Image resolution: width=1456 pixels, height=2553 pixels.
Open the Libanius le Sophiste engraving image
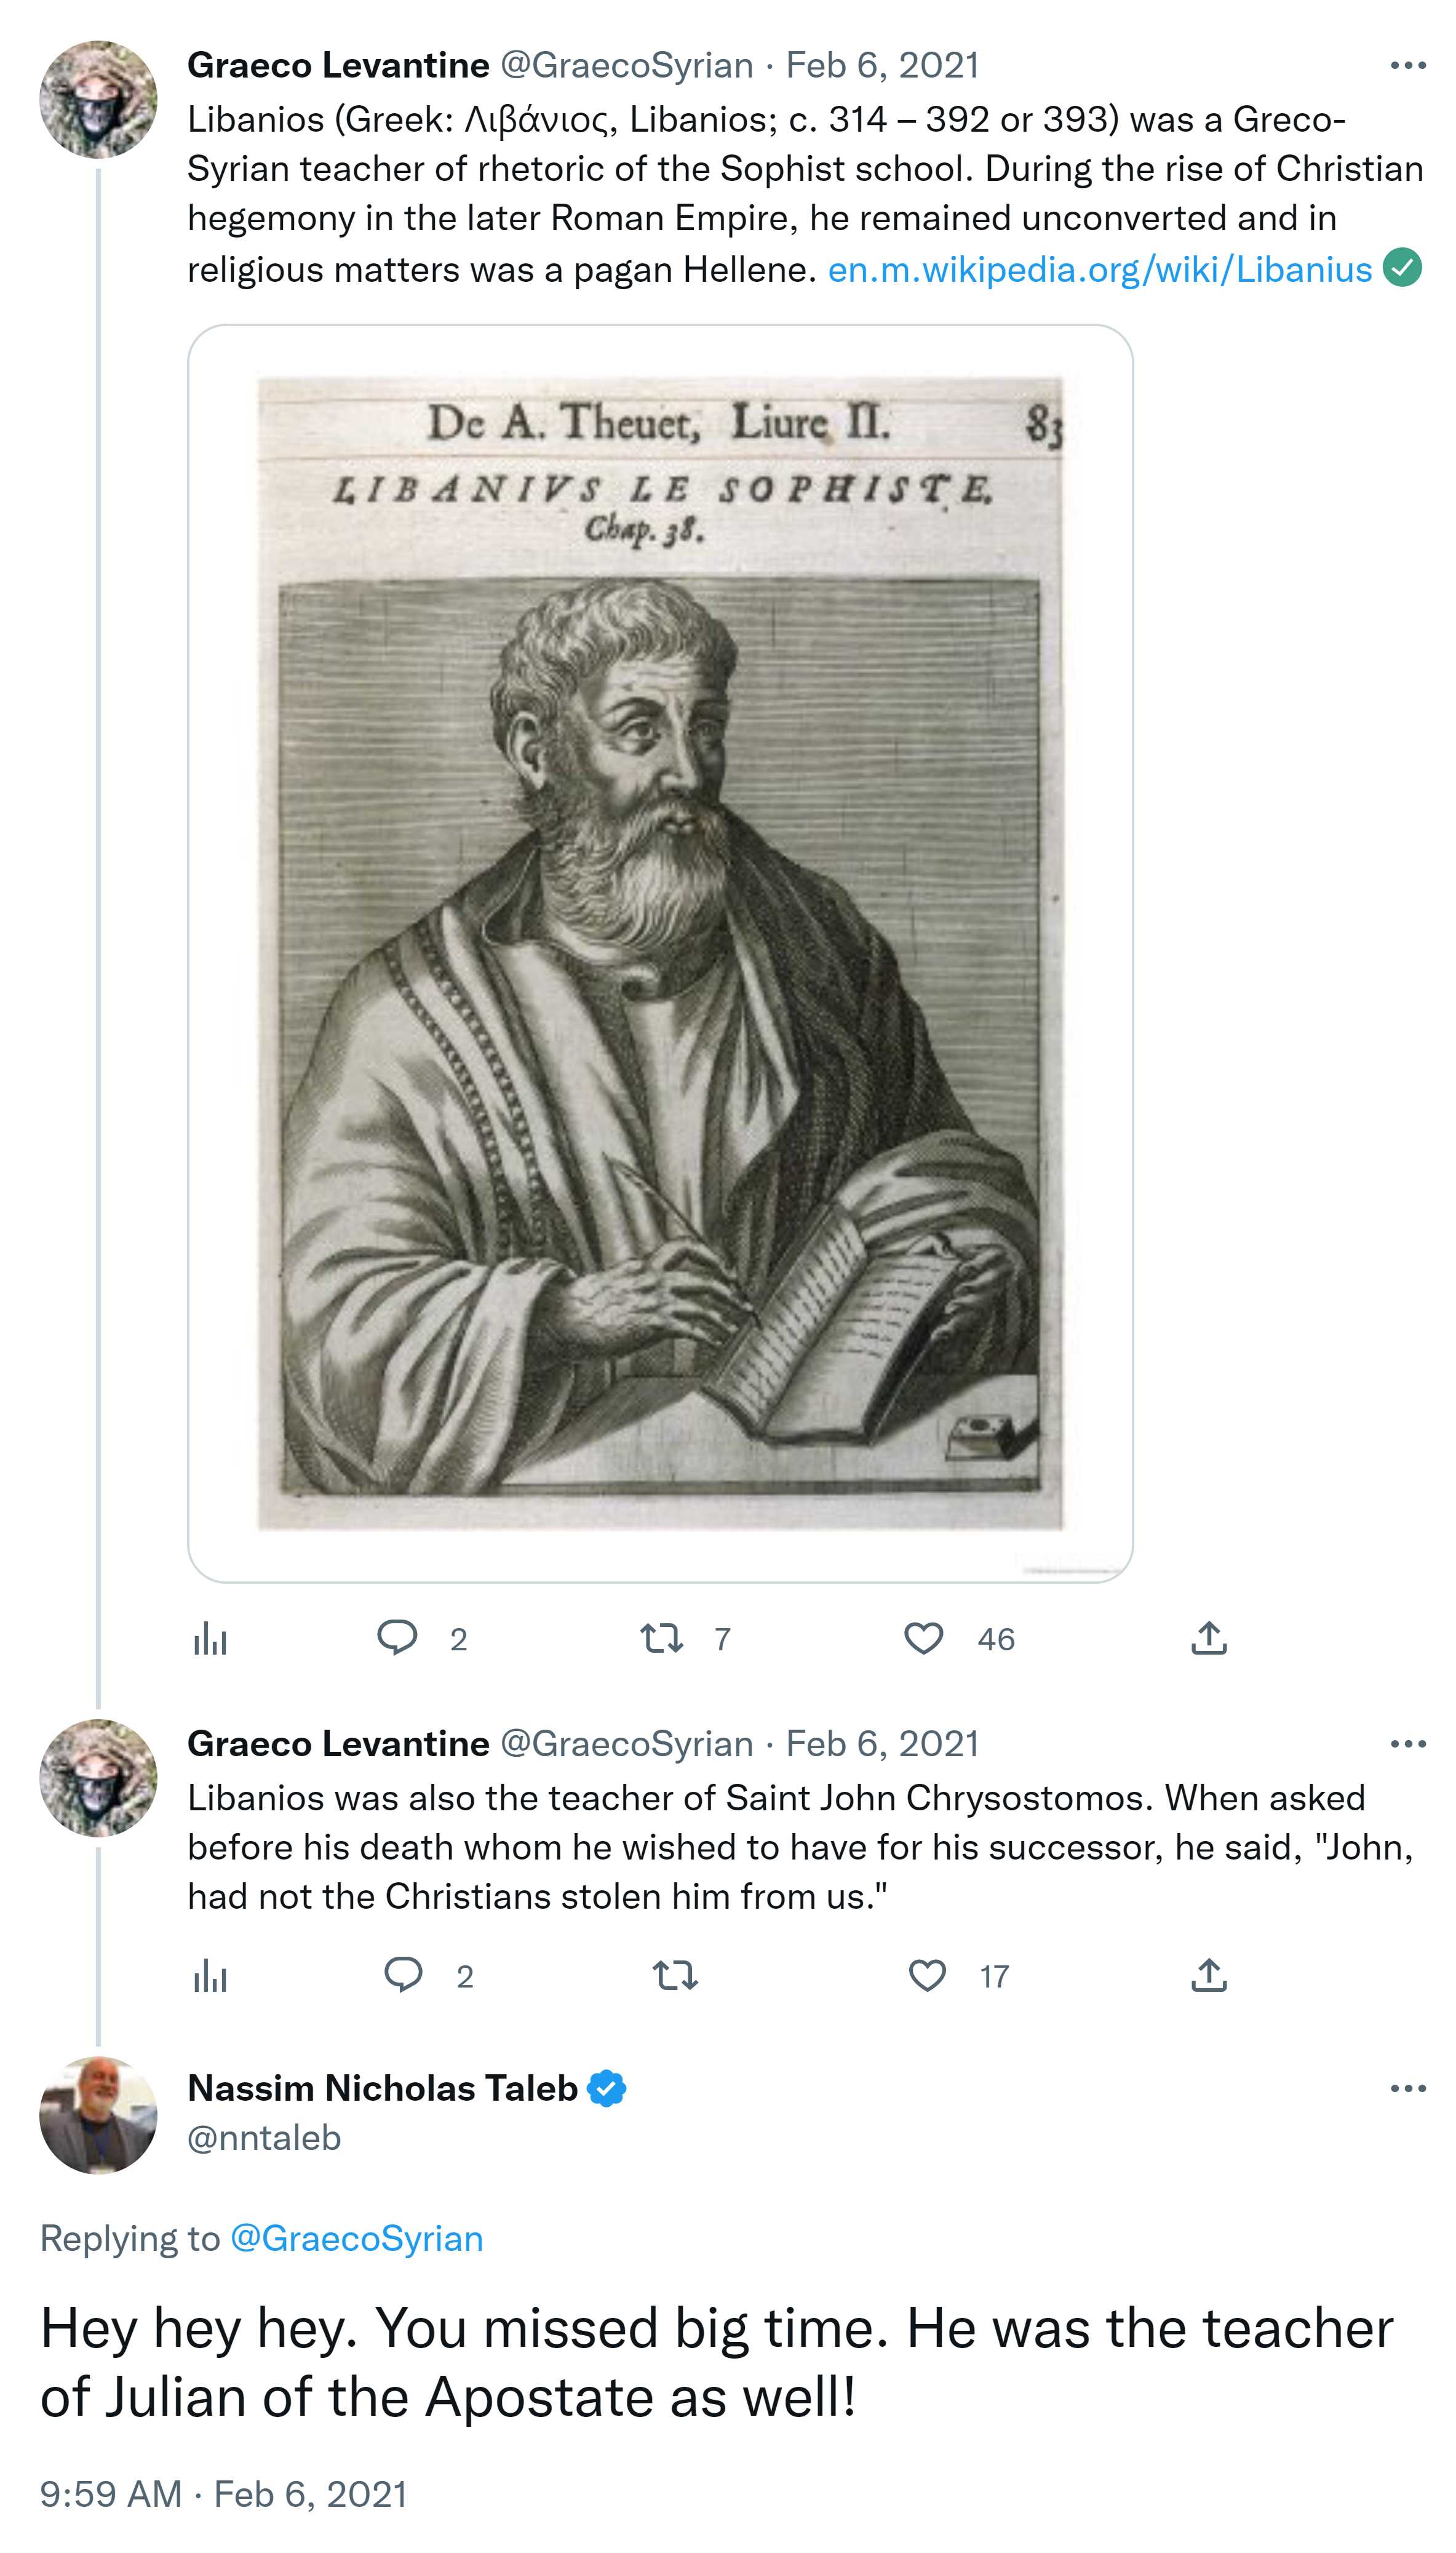pyautogui.click(x=660, y=952)
